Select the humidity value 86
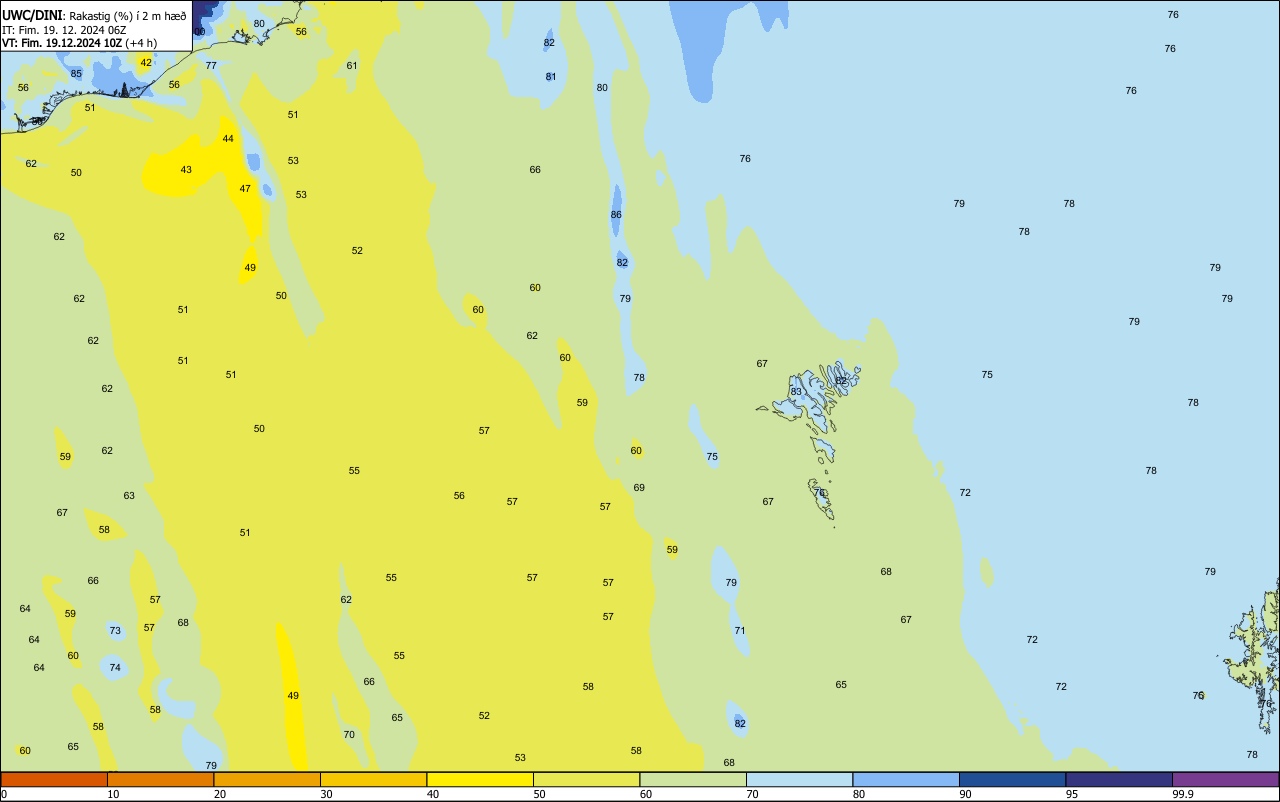 point(616,215)
